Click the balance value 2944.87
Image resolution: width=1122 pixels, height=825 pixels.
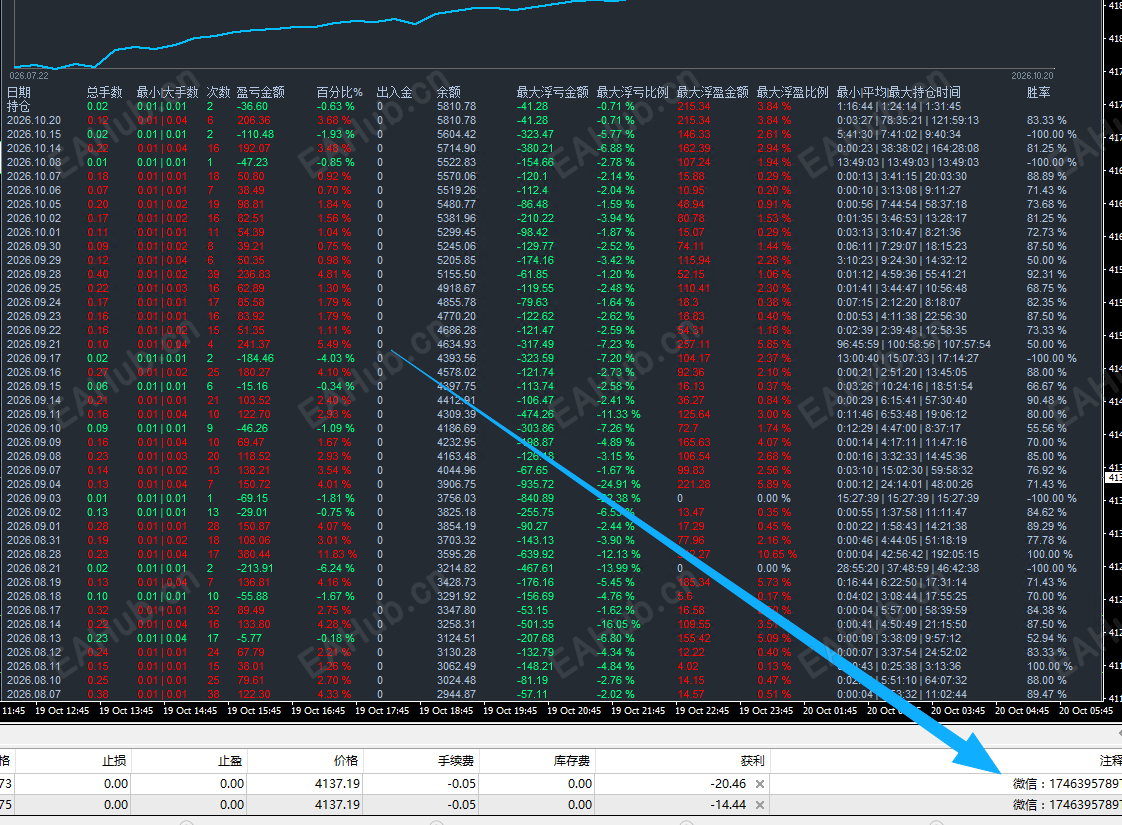click(457, 694)
